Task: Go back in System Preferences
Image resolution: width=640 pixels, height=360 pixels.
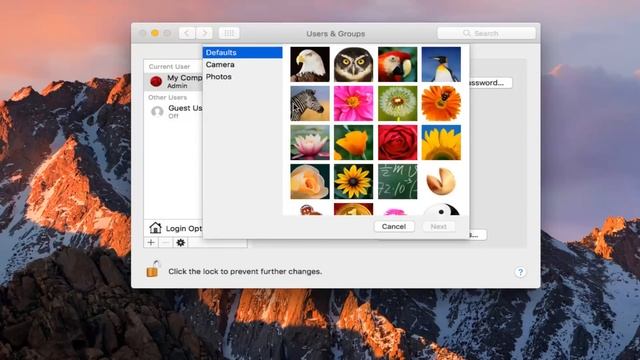Action: (x=187, y=33)
